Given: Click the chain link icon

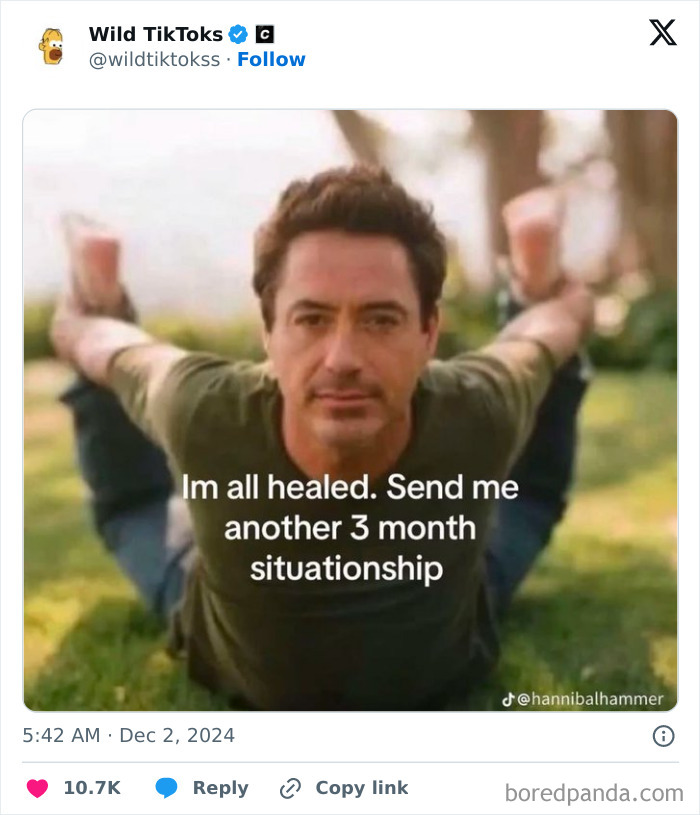Looking at the screenshot, I should coord(290,788).
